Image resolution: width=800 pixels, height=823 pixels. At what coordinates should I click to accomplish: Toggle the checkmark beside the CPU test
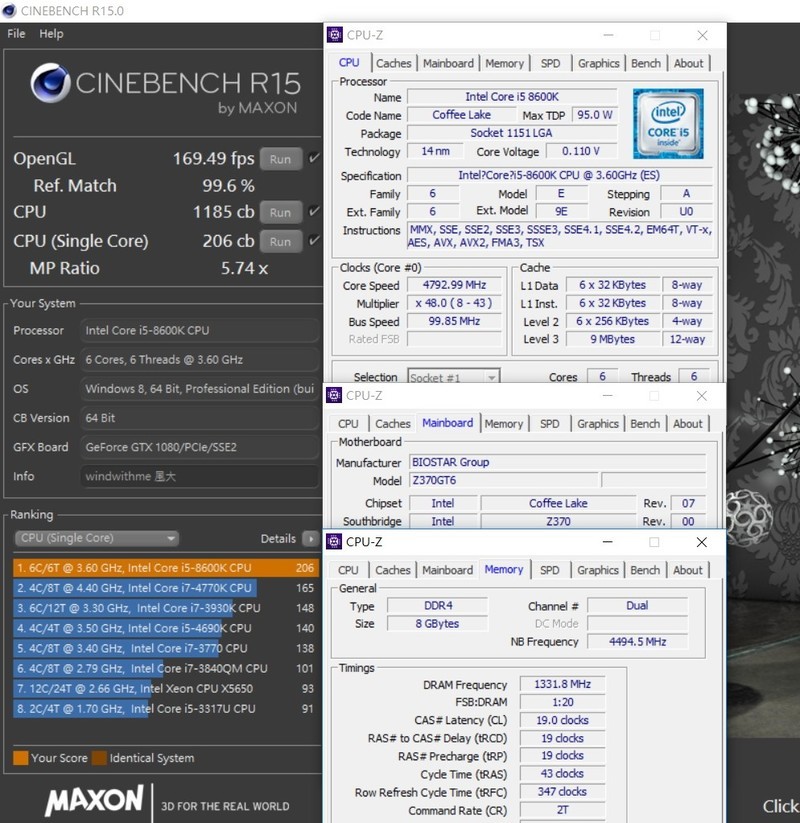pyautogui.click(x=313, y=211)
